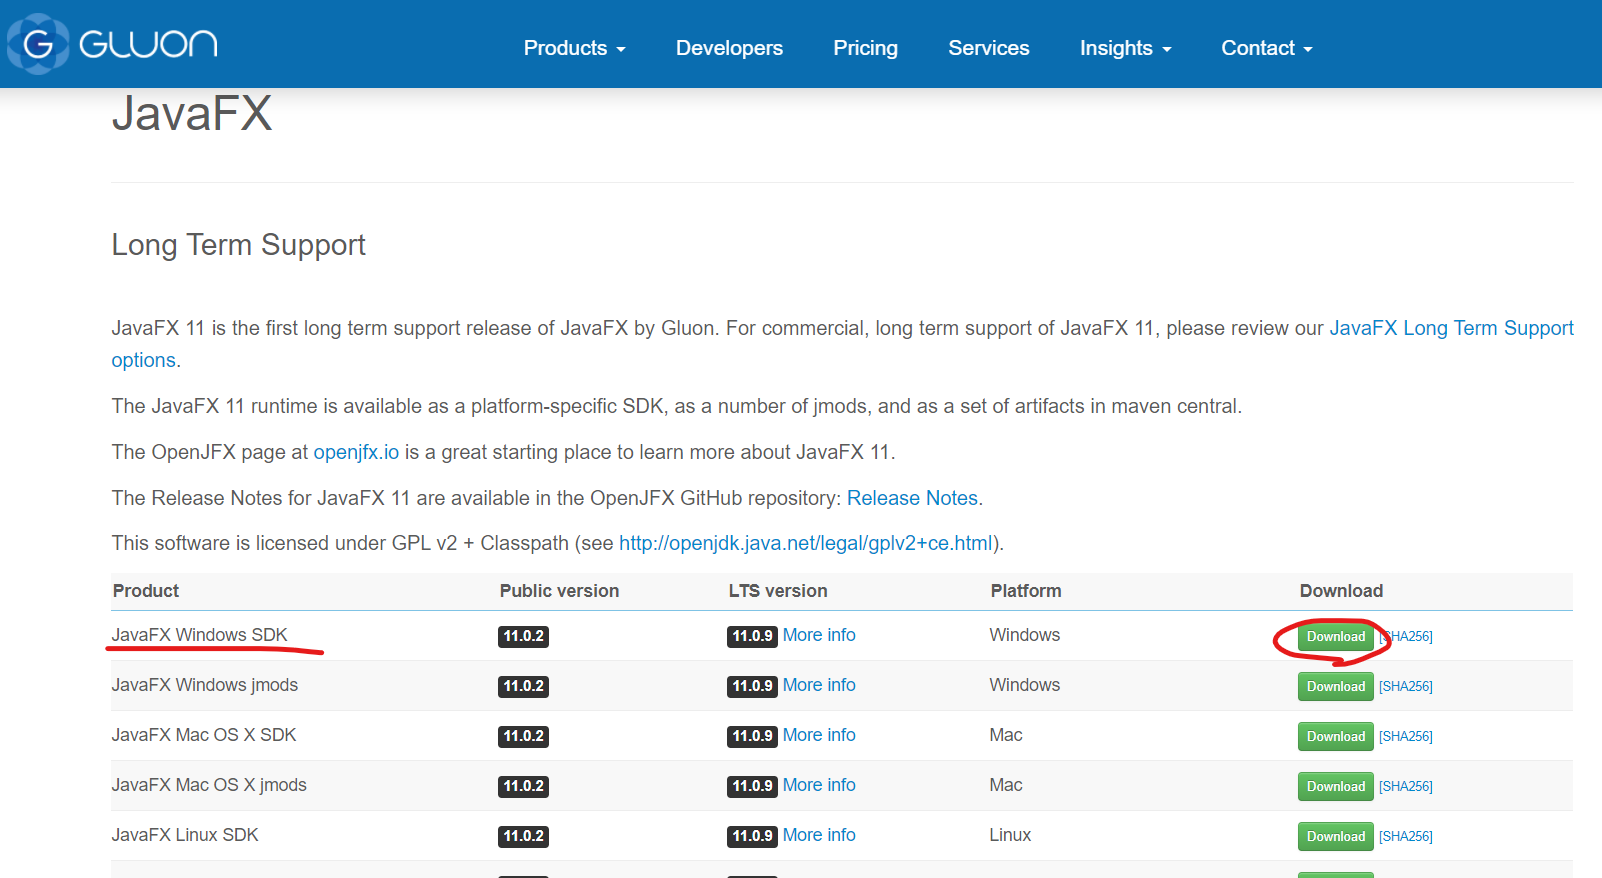Open More info for Windows jmods LTS version

(819, 685)
